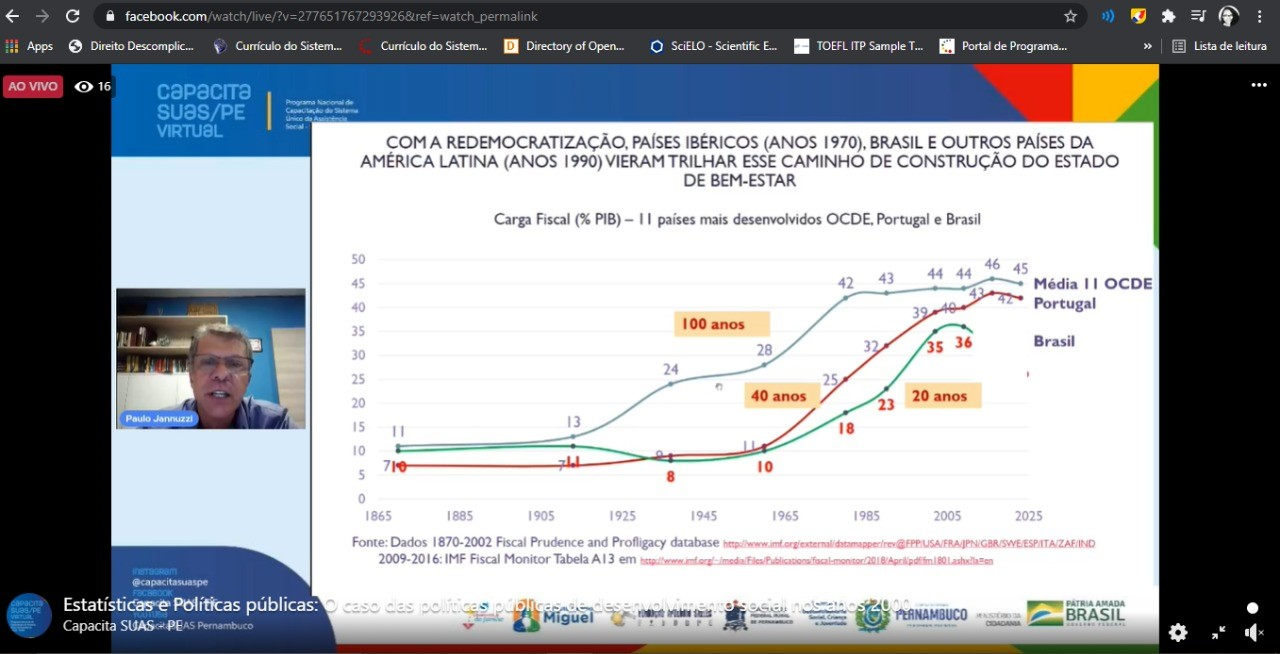Click the browser back arrow
The image size is (1280, 654).
coord(13,16)
